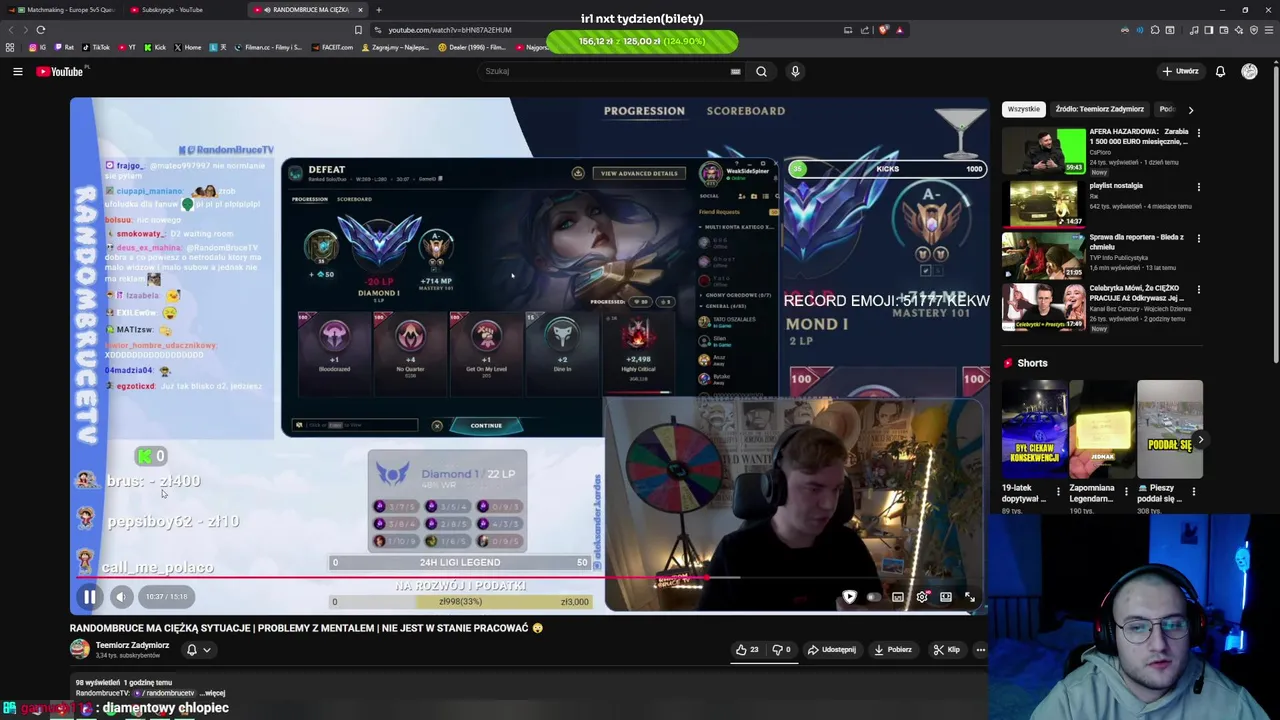Open options for AFERA HAZARDOWA video
Viewport: 1280px width, 720px height.
(1198, 133)
